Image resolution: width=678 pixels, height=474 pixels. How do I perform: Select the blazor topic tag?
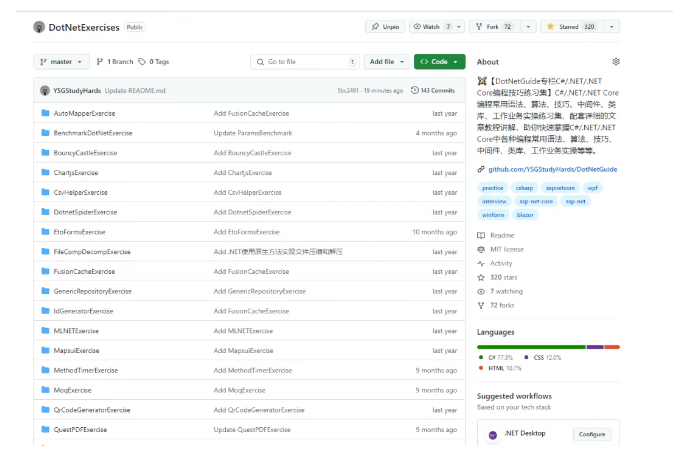tap(525, 215)
